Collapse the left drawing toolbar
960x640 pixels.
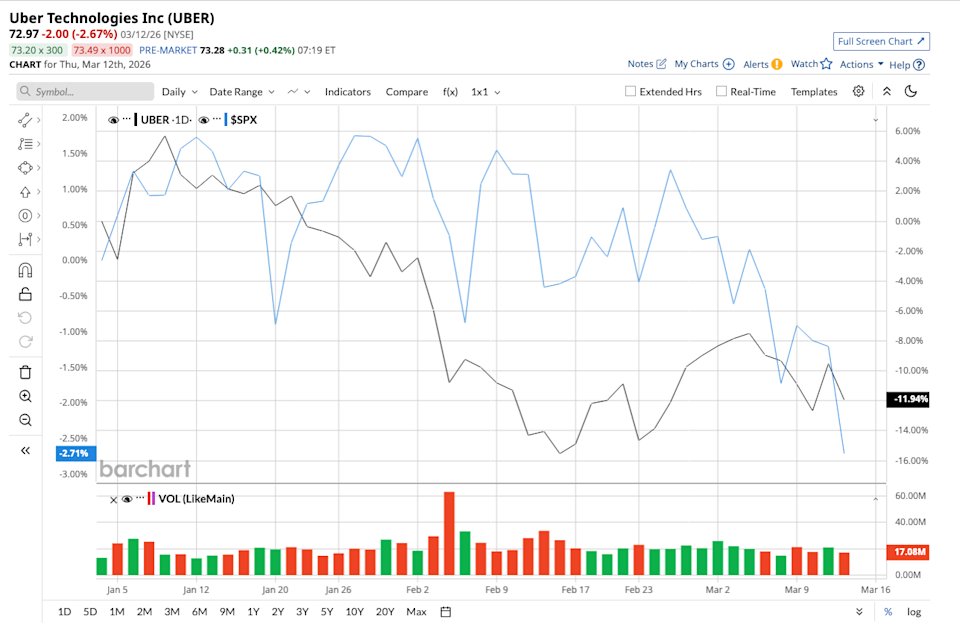pos(25,451)
